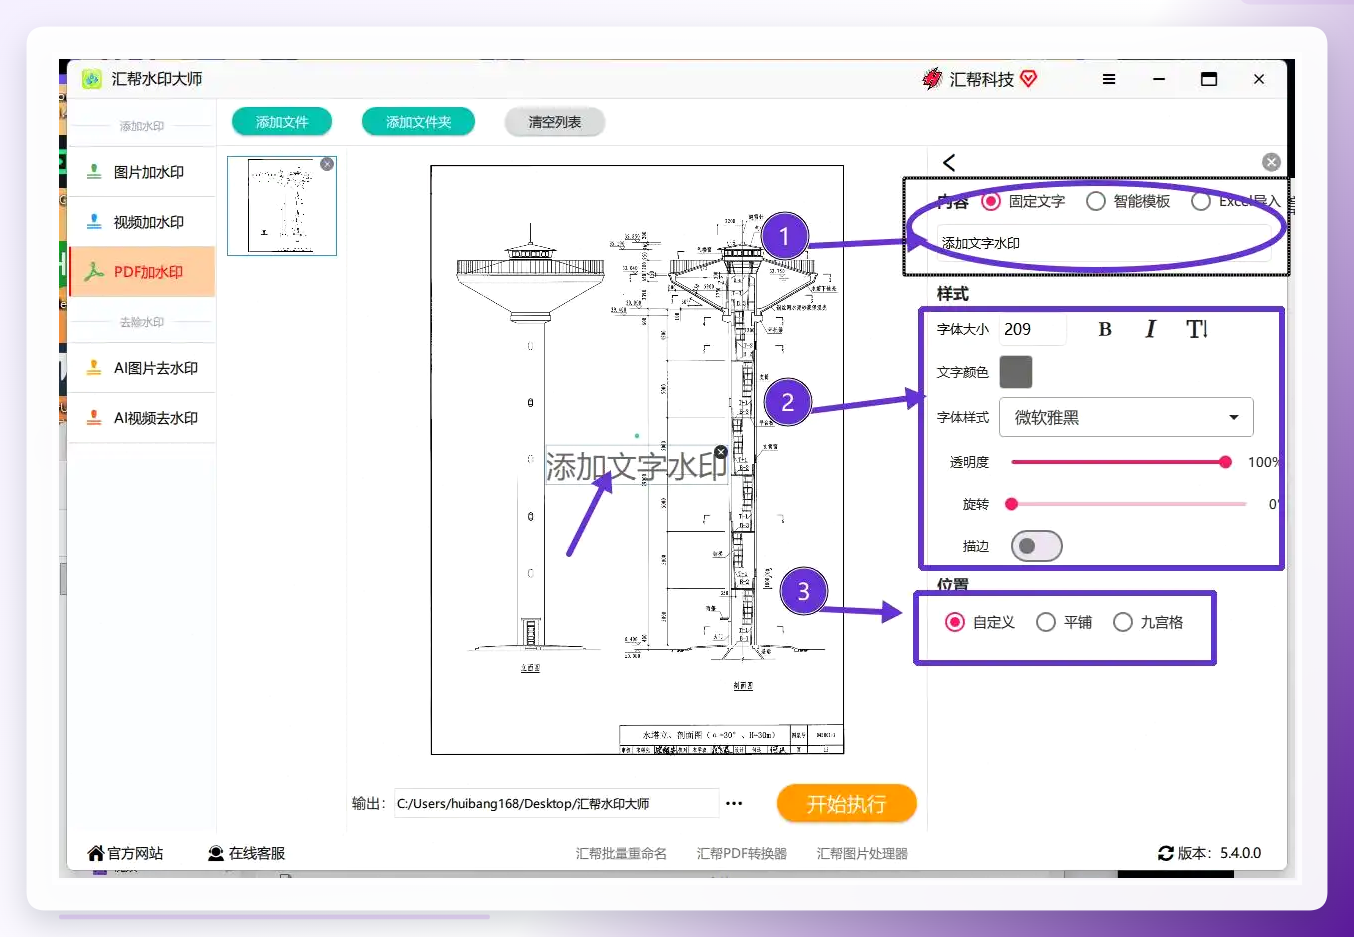This screenshot has width=1354, height=937.
Task: Toggle vertical text direction icon
Action: pos(1197,329)
